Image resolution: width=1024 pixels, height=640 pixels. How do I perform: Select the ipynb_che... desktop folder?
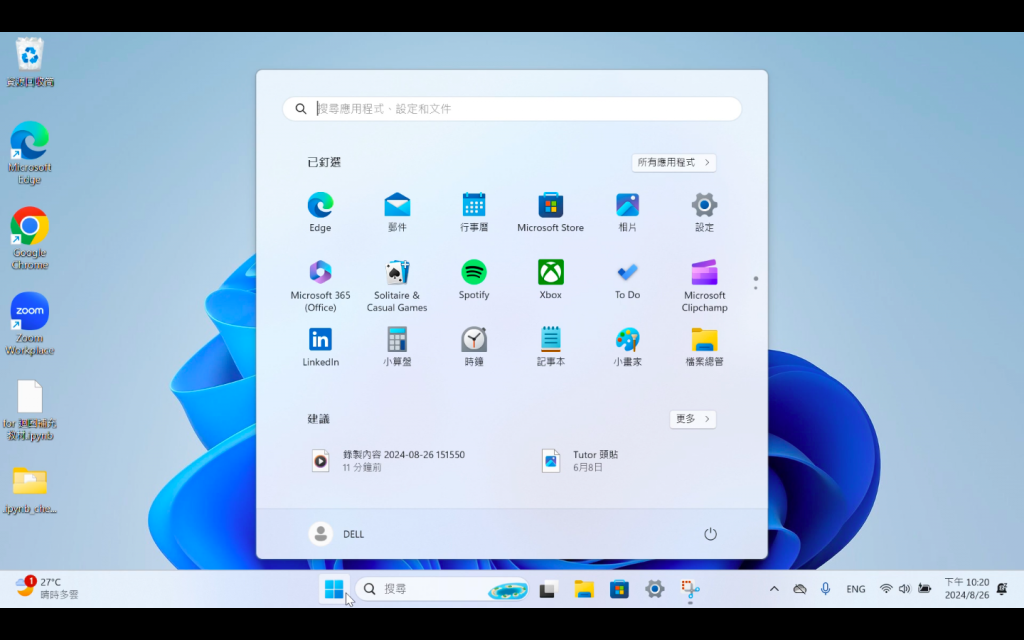[29, 490]
